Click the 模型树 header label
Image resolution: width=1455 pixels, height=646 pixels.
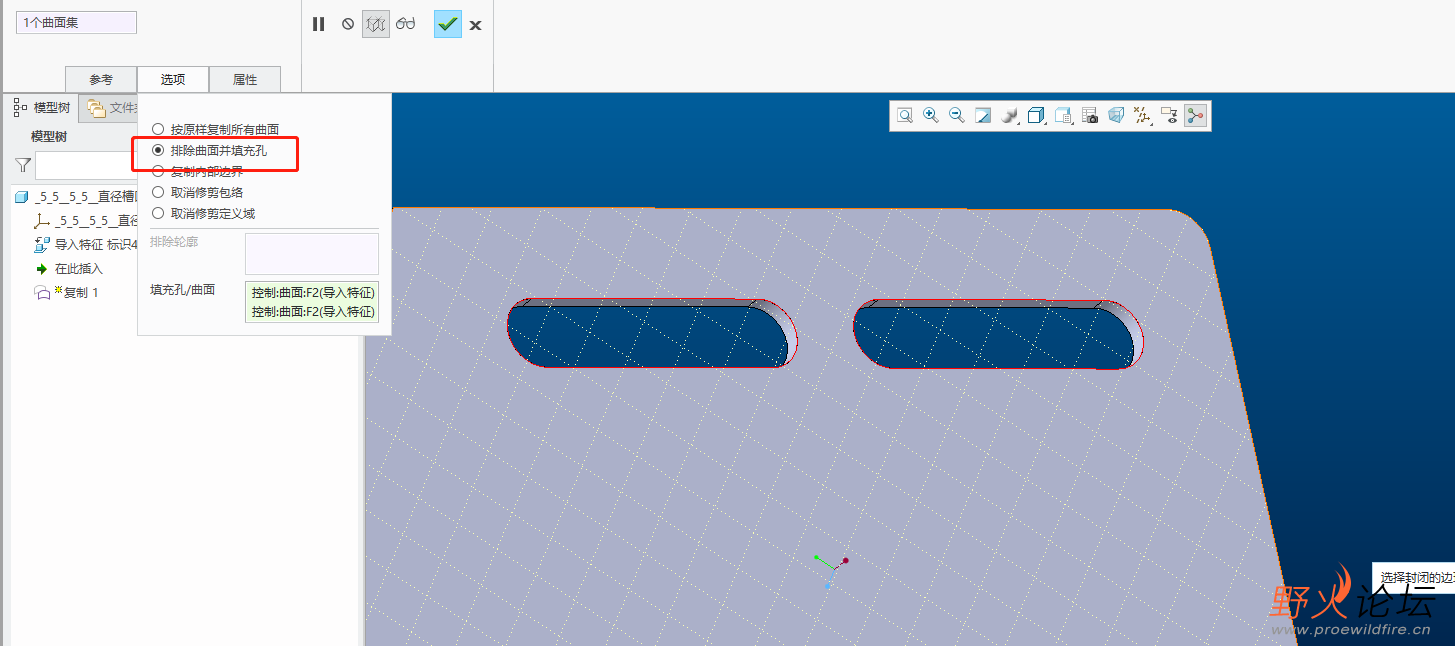(49, 137)
